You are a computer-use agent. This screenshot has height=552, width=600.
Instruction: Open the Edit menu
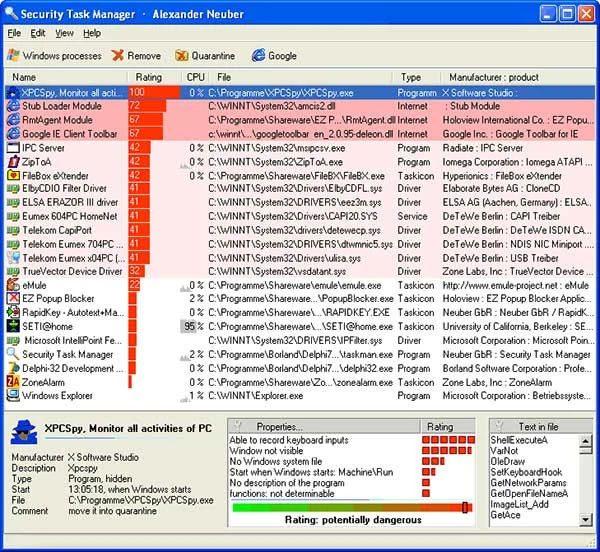(38, 33)
